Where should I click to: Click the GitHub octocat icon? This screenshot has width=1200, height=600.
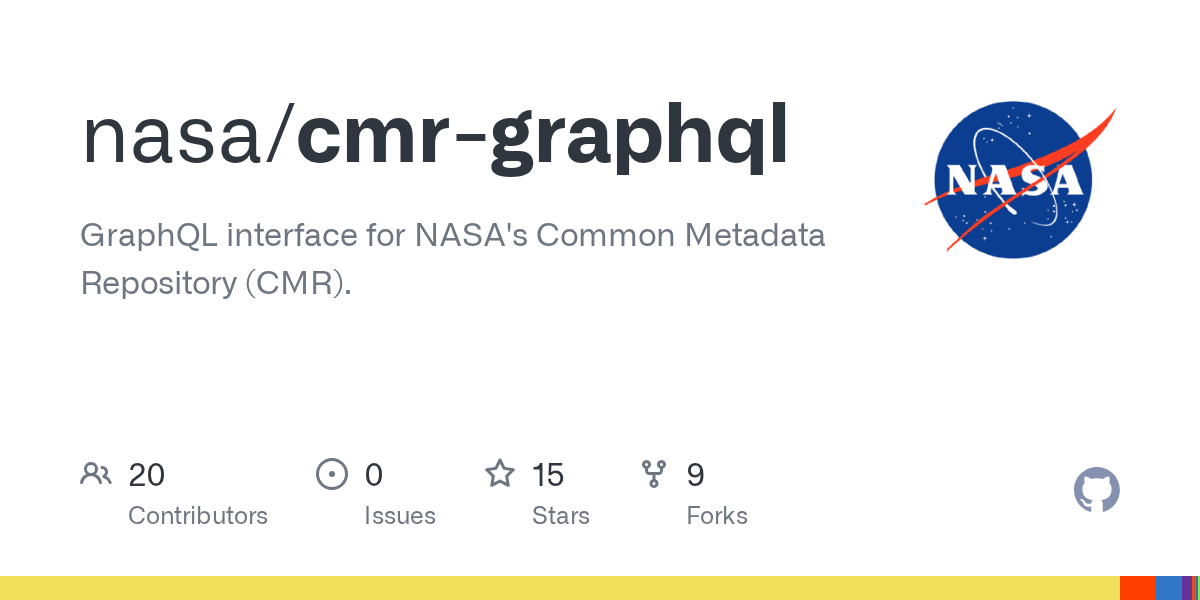1097,491
